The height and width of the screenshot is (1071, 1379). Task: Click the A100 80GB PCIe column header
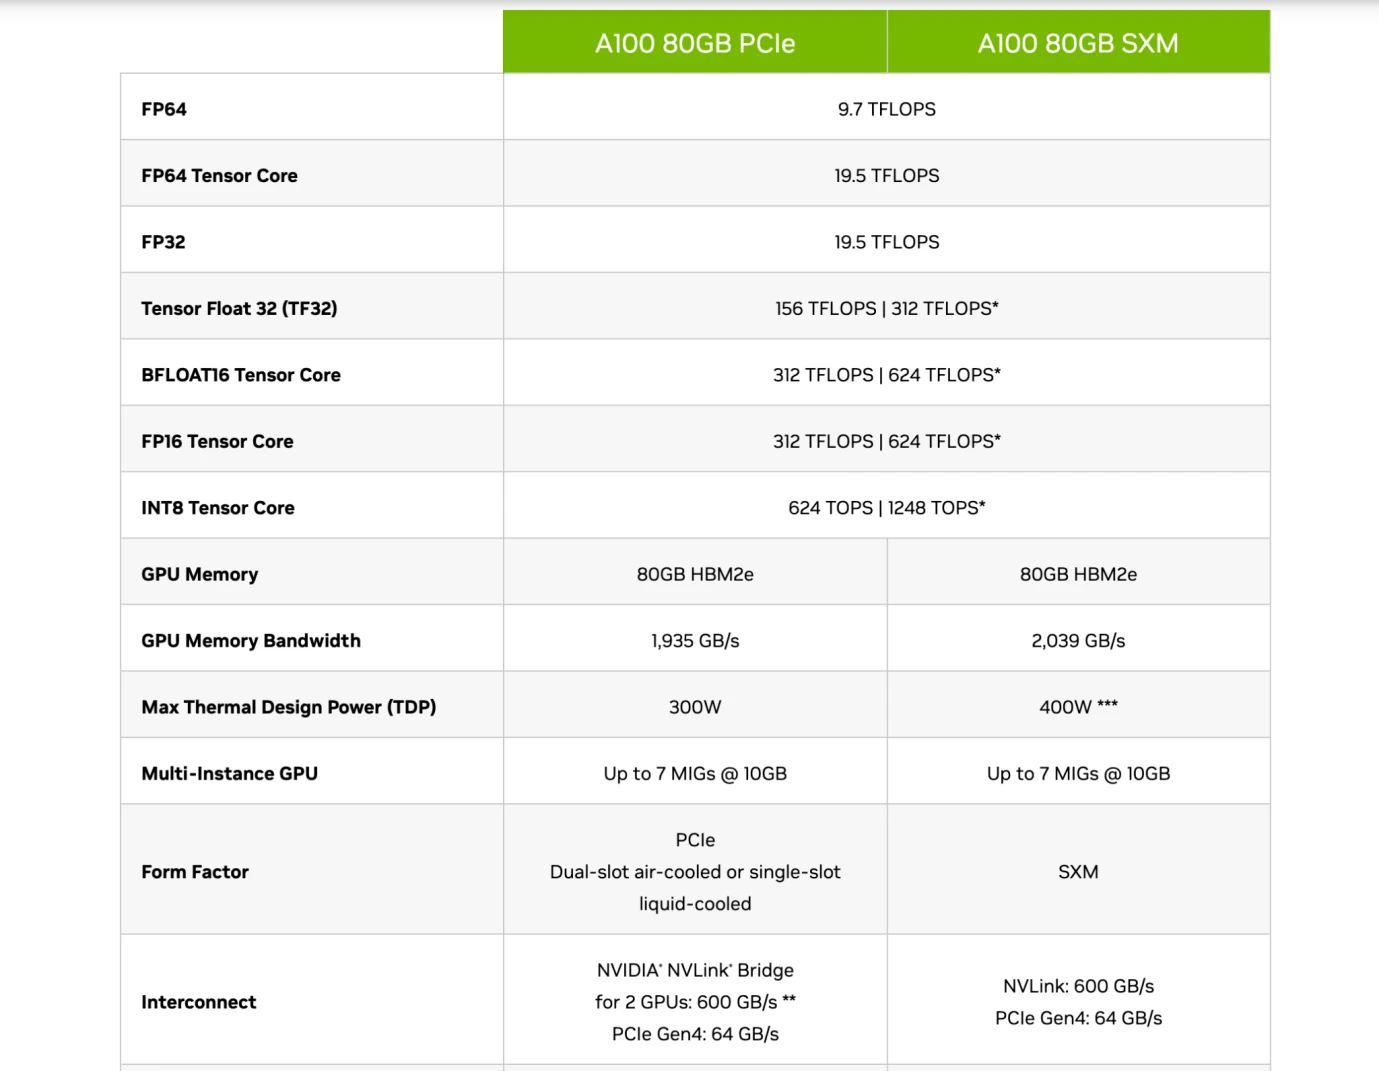click(x=695, y=43)
